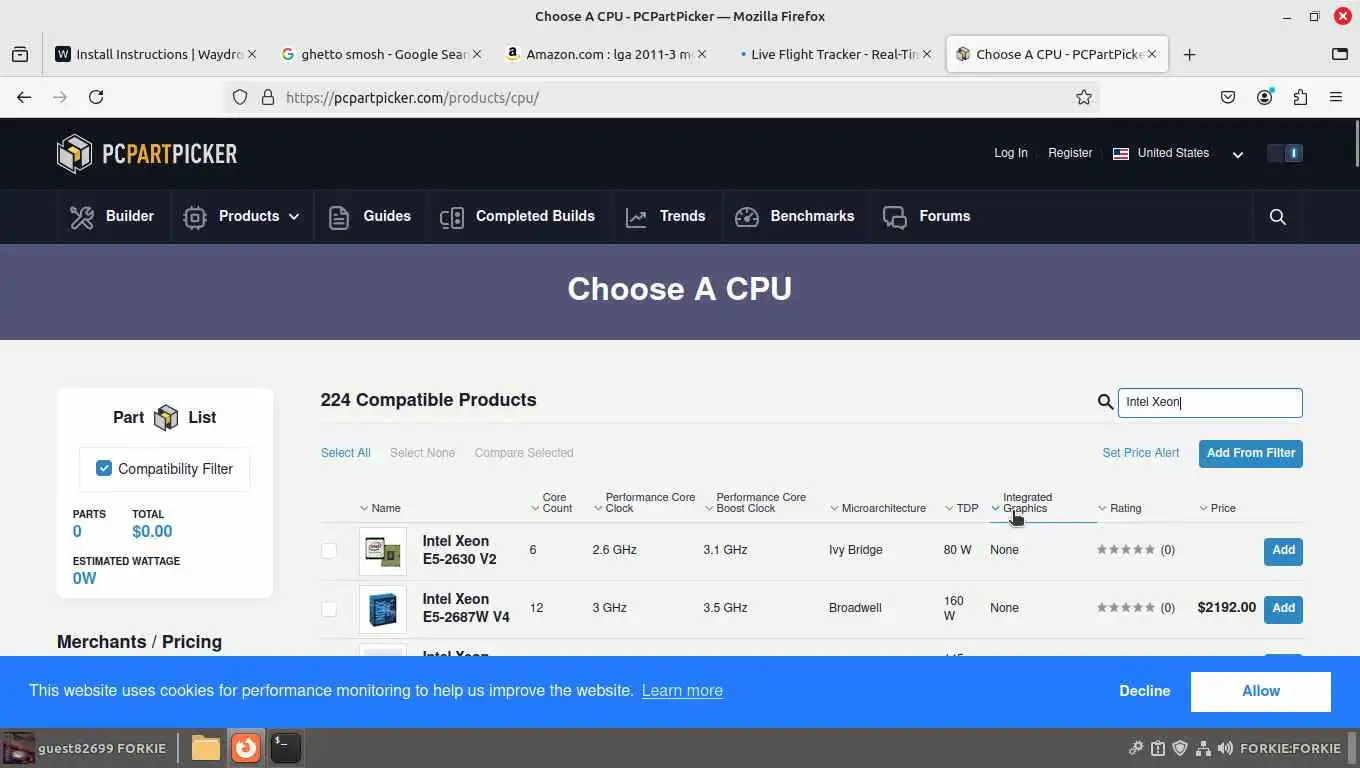Click the Intel Xeon search field
The image size is (1360, 768).
1210,402
